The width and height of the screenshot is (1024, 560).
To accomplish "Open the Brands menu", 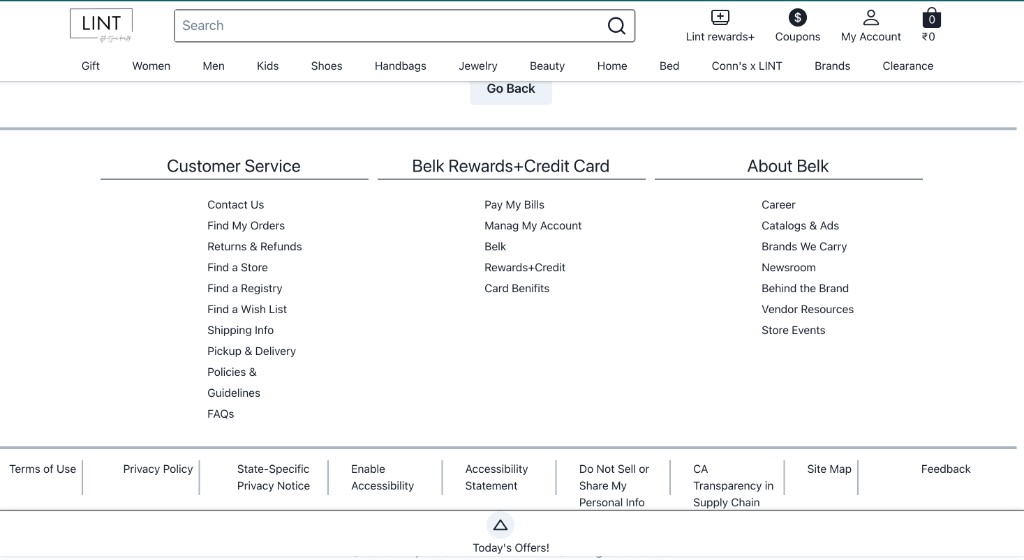I will click(832, 66).
